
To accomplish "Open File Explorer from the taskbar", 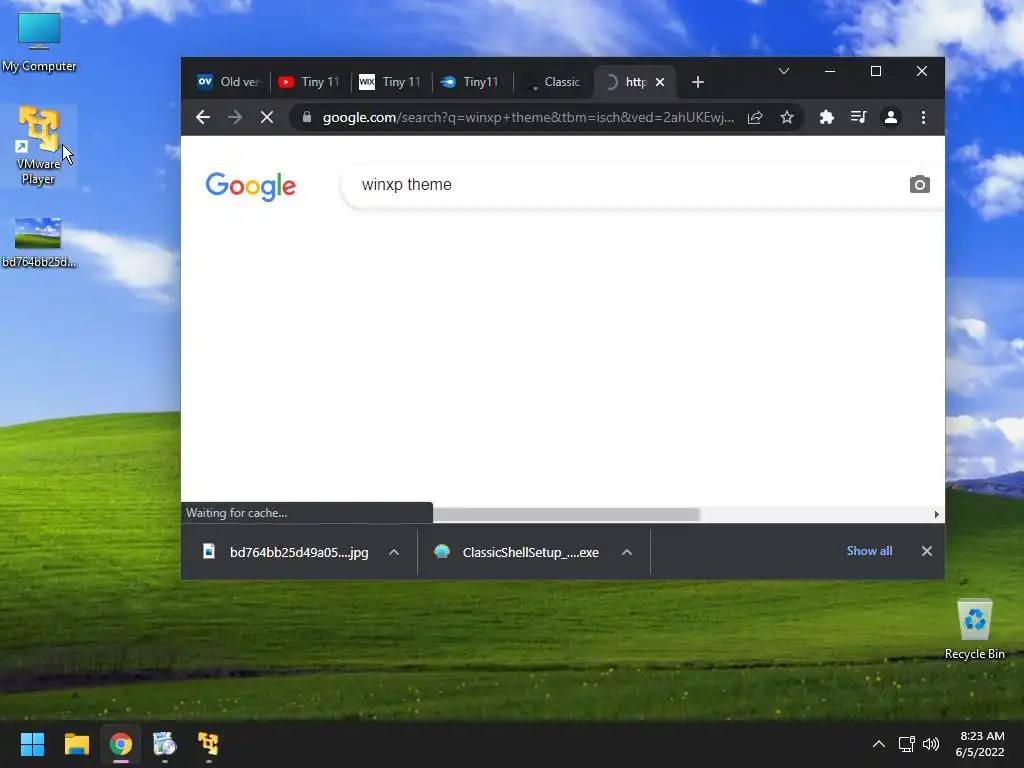I will (76, 744).
